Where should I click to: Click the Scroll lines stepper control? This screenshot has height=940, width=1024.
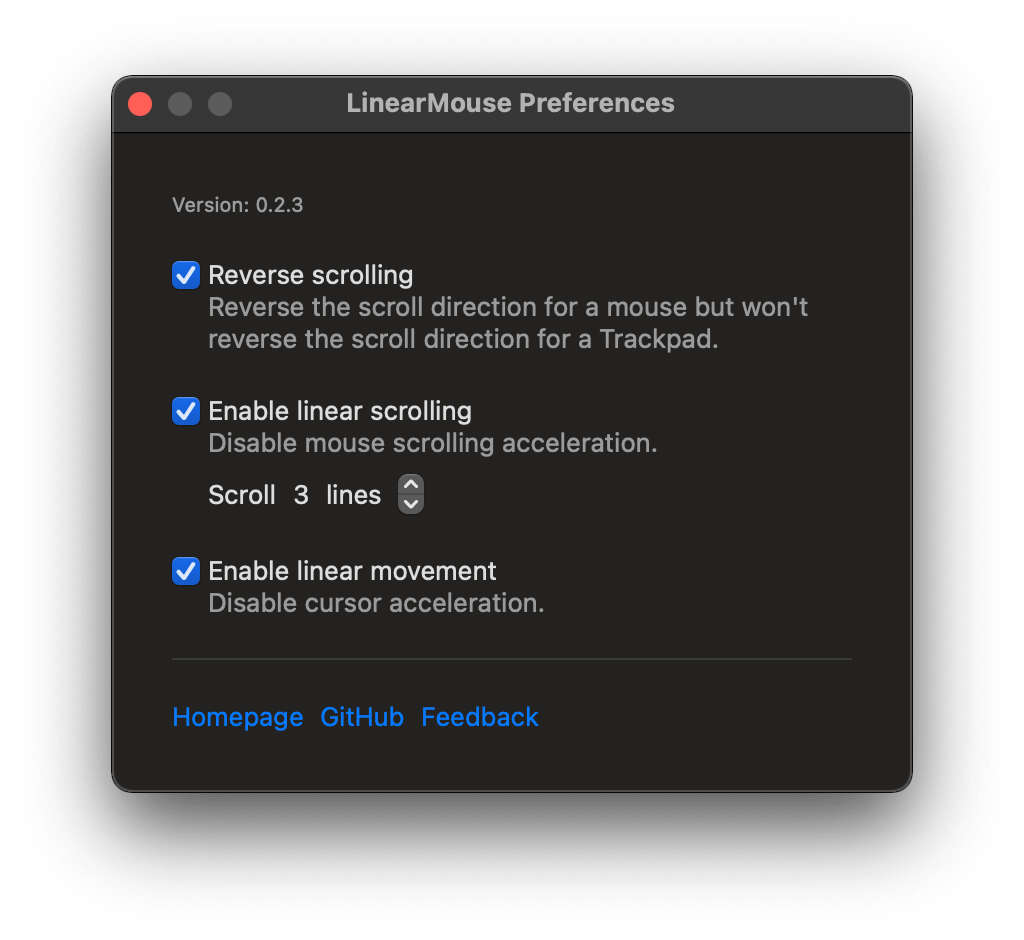(410, 494)
